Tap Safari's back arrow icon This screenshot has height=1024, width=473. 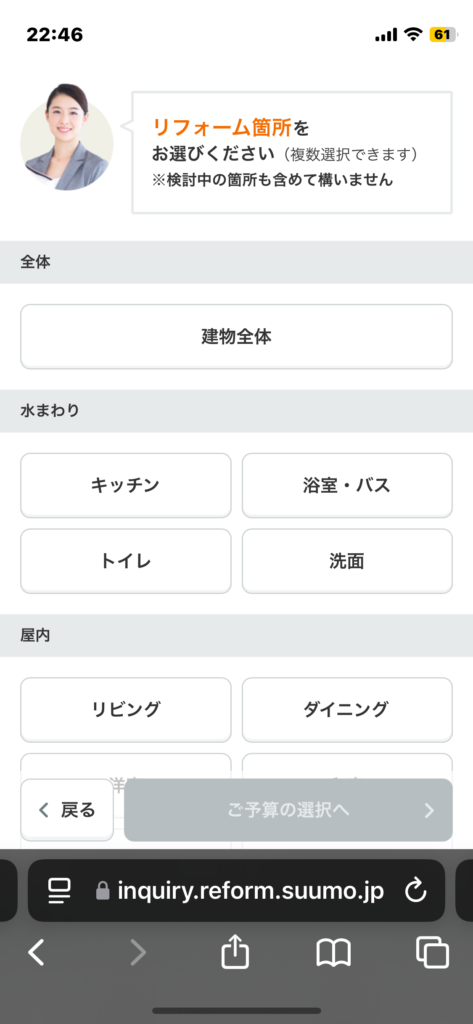(37, 953)
